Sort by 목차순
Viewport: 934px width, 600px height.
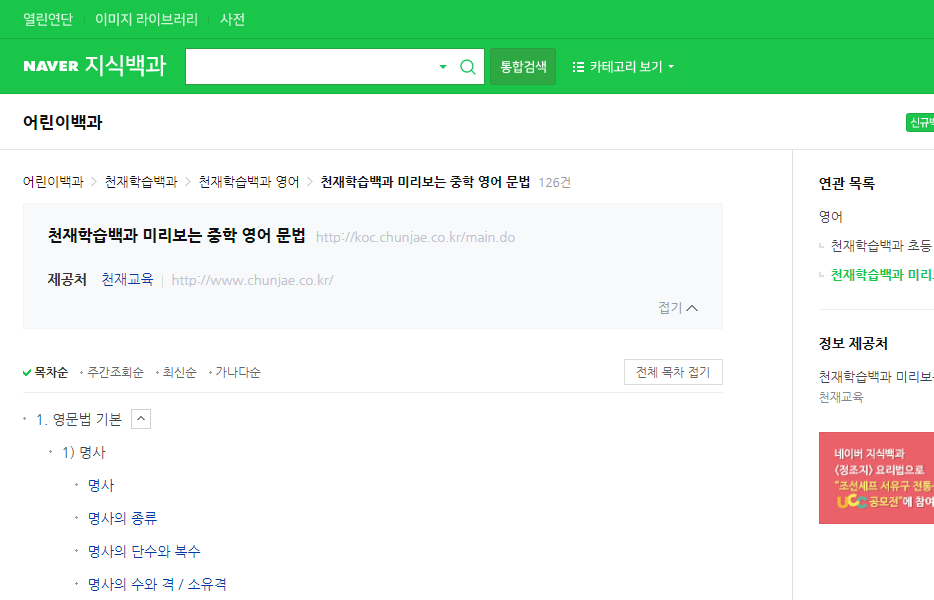(x=46, y=372)
